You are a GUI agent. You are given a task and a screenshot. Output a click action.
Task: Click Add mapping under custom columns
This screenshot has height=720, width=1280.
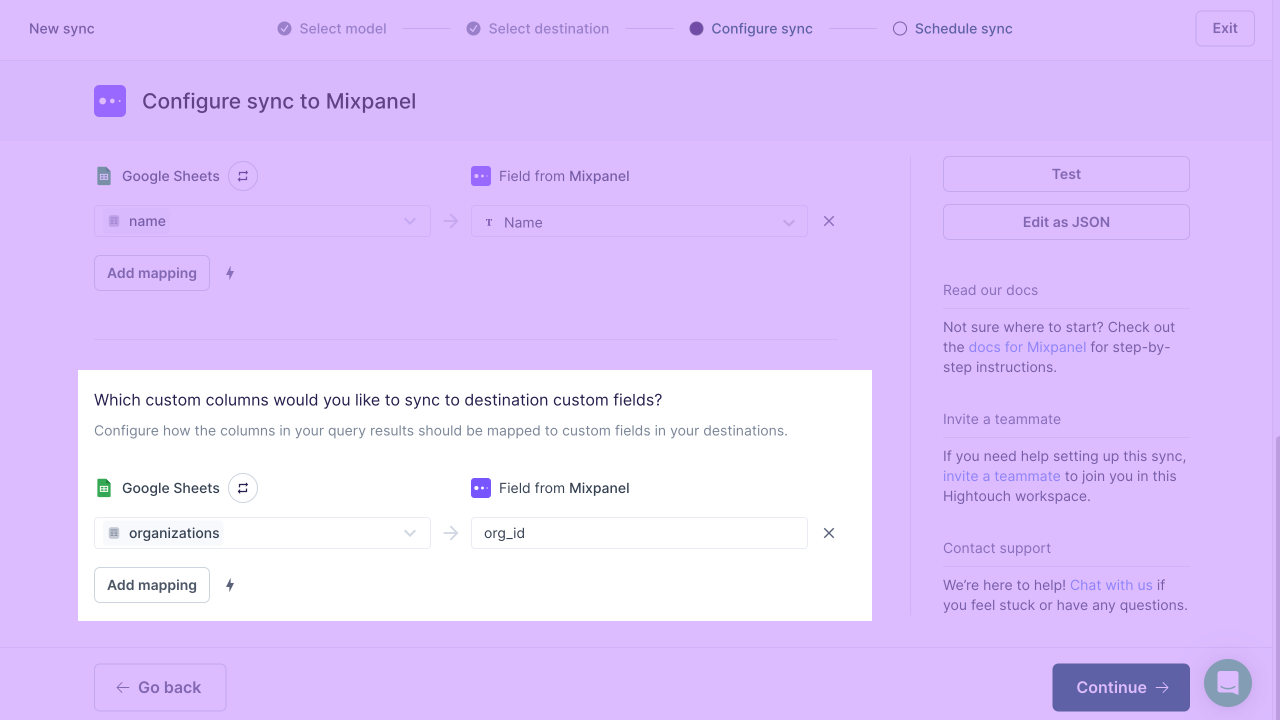point(152,585)
